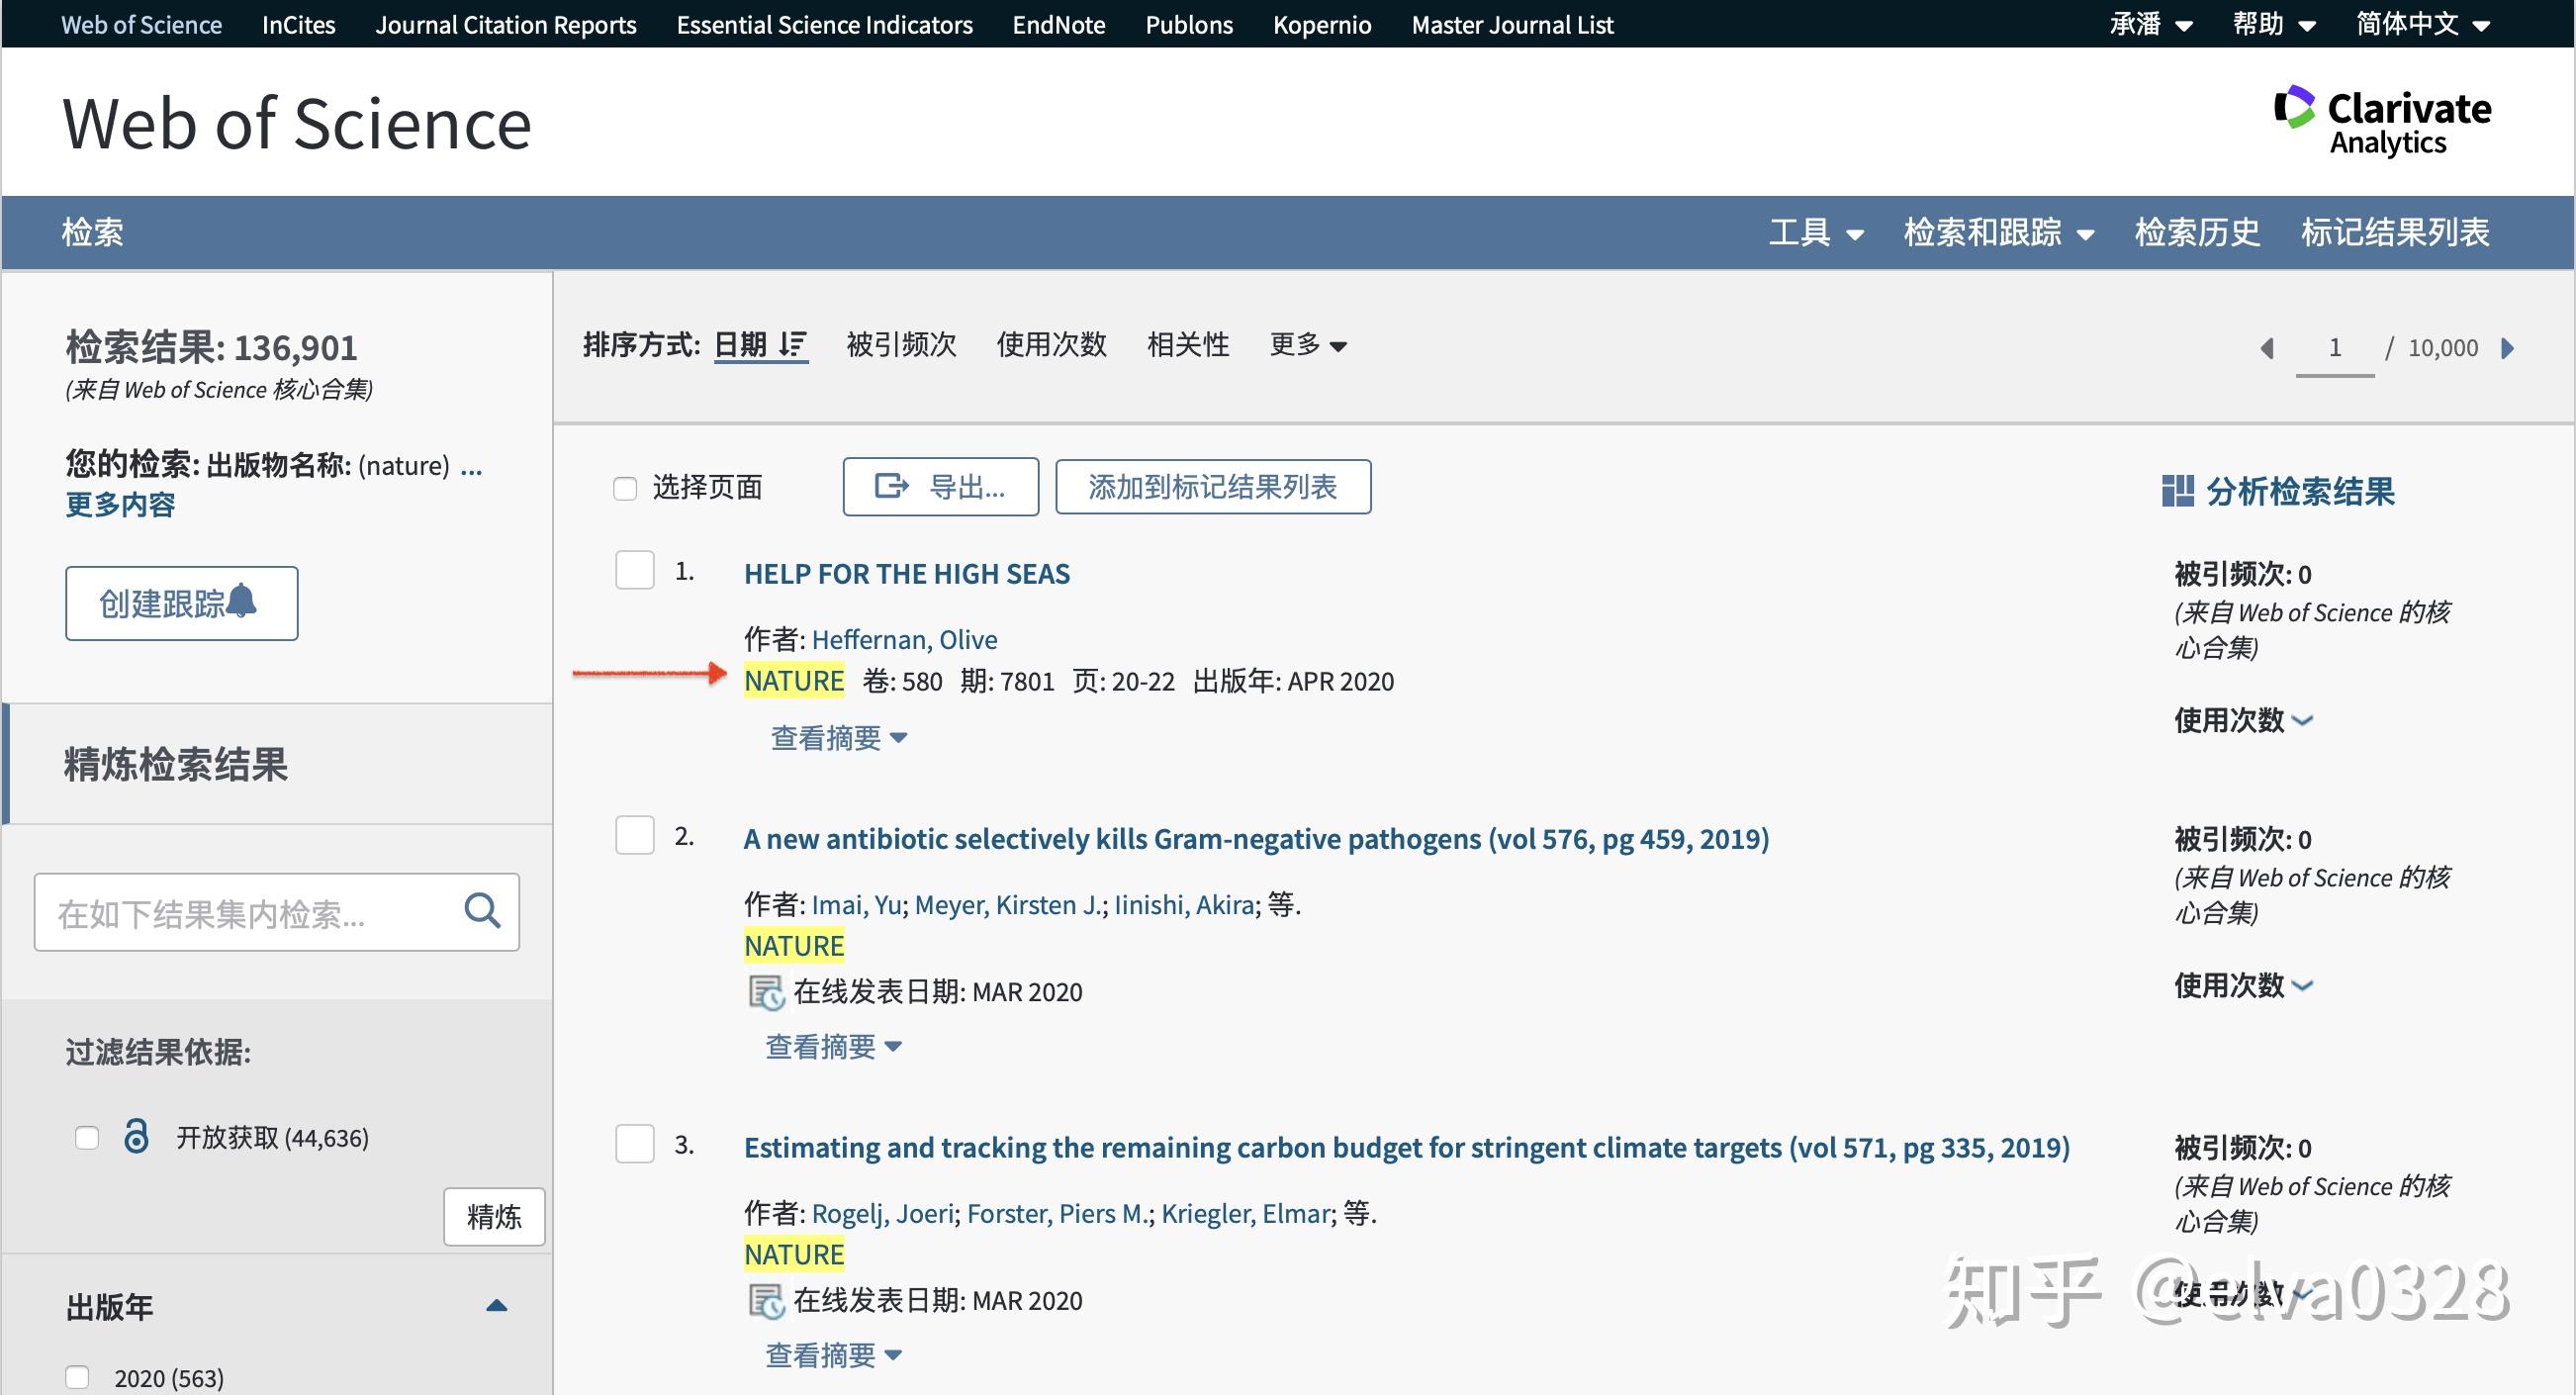This screenshot has height=1395, width=2576.
Task: Open InCites in the top navigation
Action: [x=298, y=25]
